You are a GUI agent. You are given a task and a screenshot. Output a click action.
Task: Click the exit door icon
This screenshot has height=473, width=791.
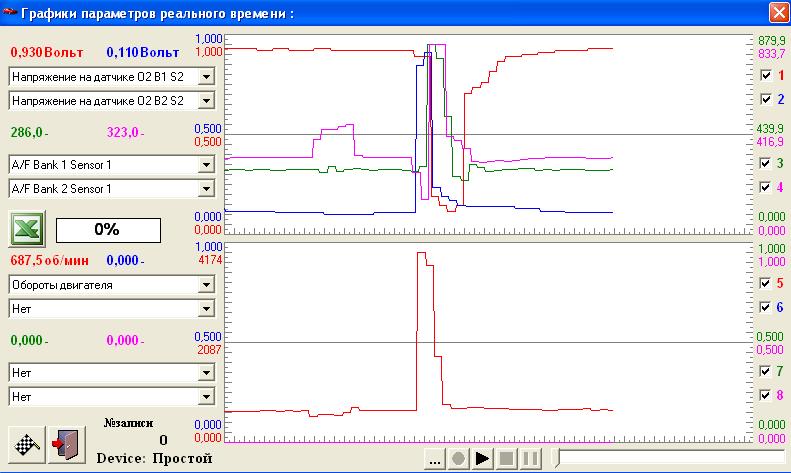coord(65,443)
